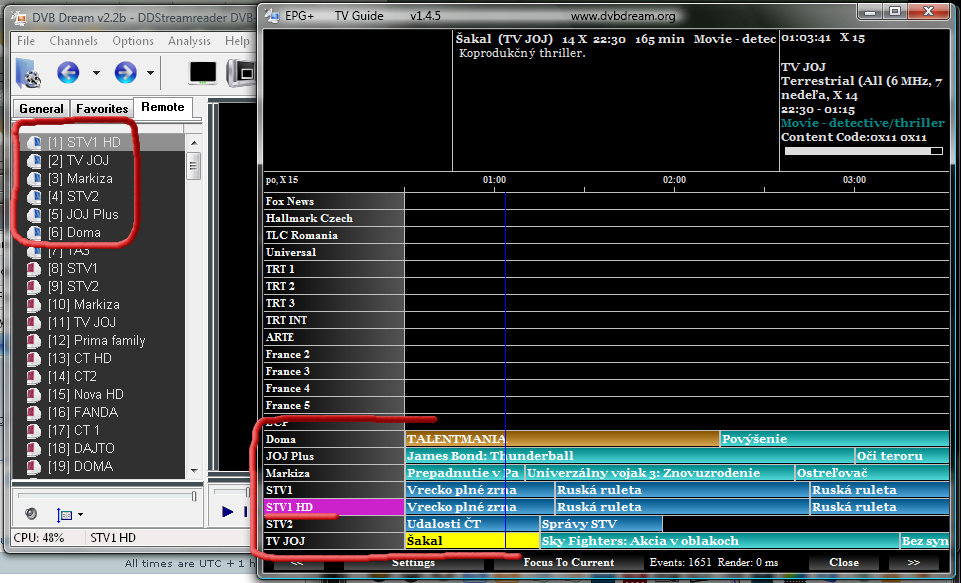Click progress bar in EPG info panel

click(x=864, y=151)
